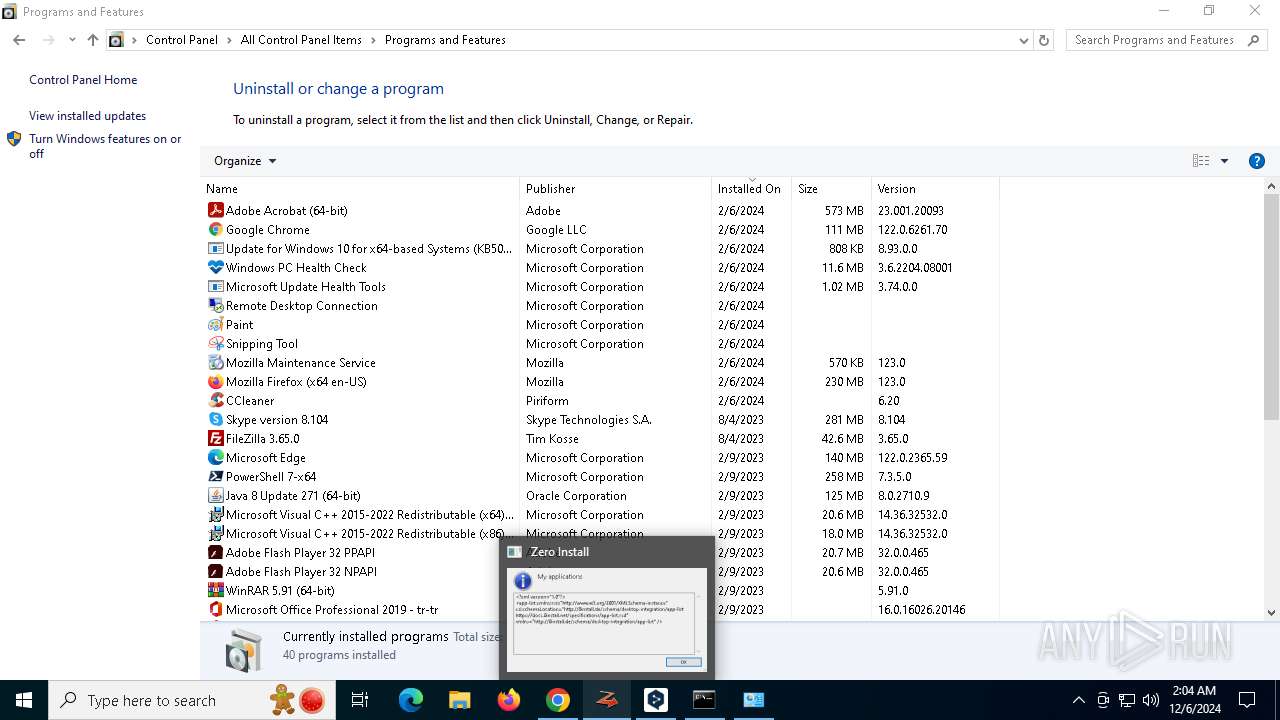This screenshot has width=1280, height=720.
Task: Select the Java 8 Update 271 icon
Action: click(x=215, y=495)
